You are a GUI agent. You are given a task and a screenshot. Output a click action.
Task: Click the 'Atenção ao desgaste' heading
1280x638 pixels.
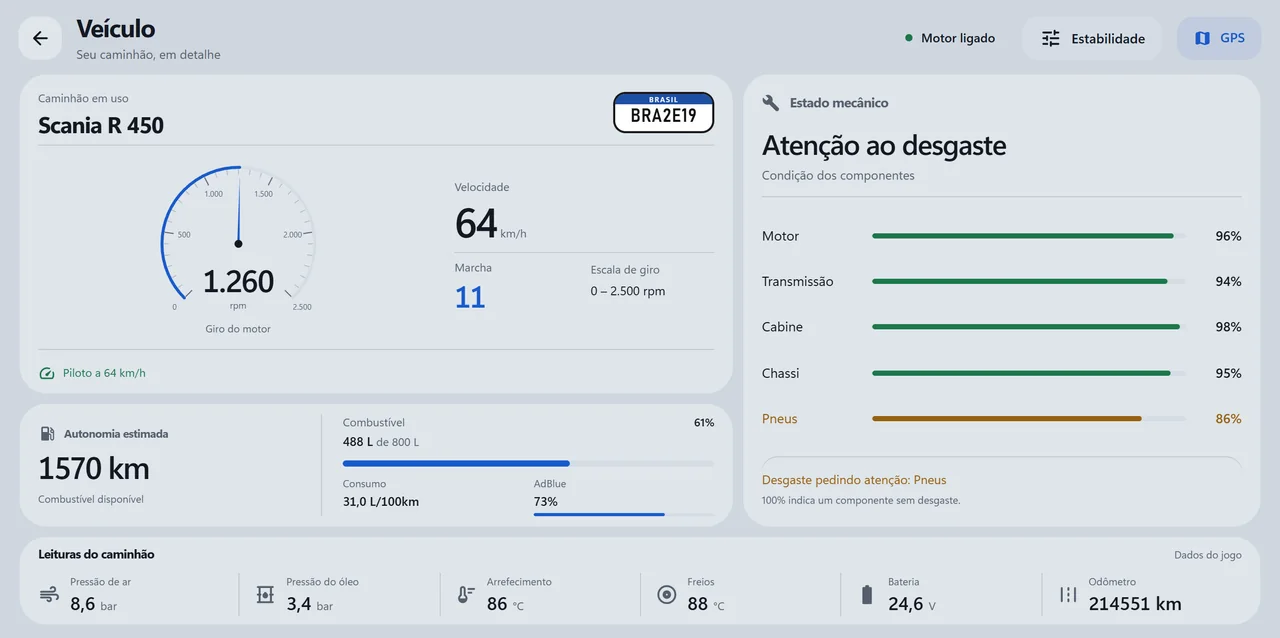point(884,146)
